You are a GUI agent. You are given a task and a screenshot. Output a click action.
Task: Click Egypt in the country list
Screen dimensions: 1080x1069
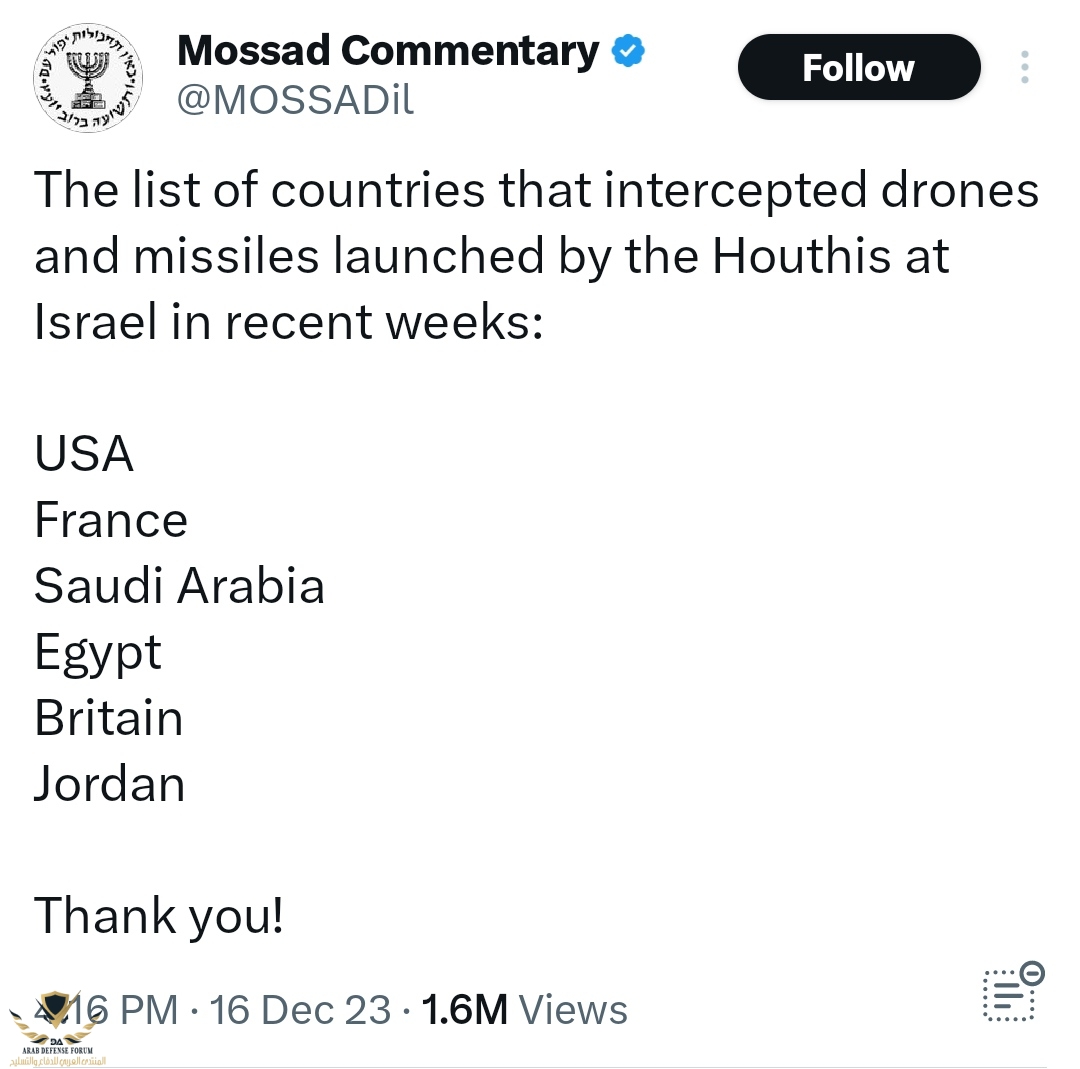[98, 653]
